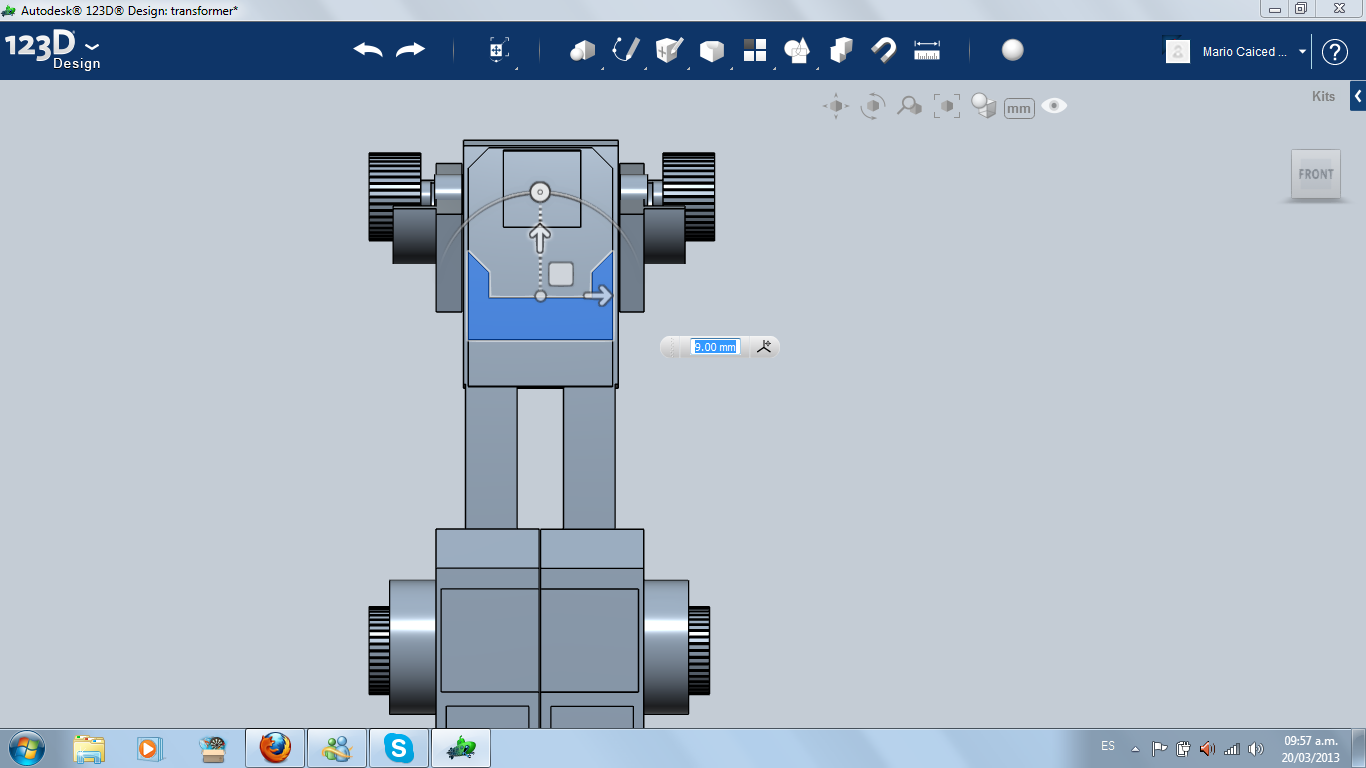Click the reposition triad icon beside 9.00 mm
Screen dimensions: 1366x768
[x=765, y=347]
